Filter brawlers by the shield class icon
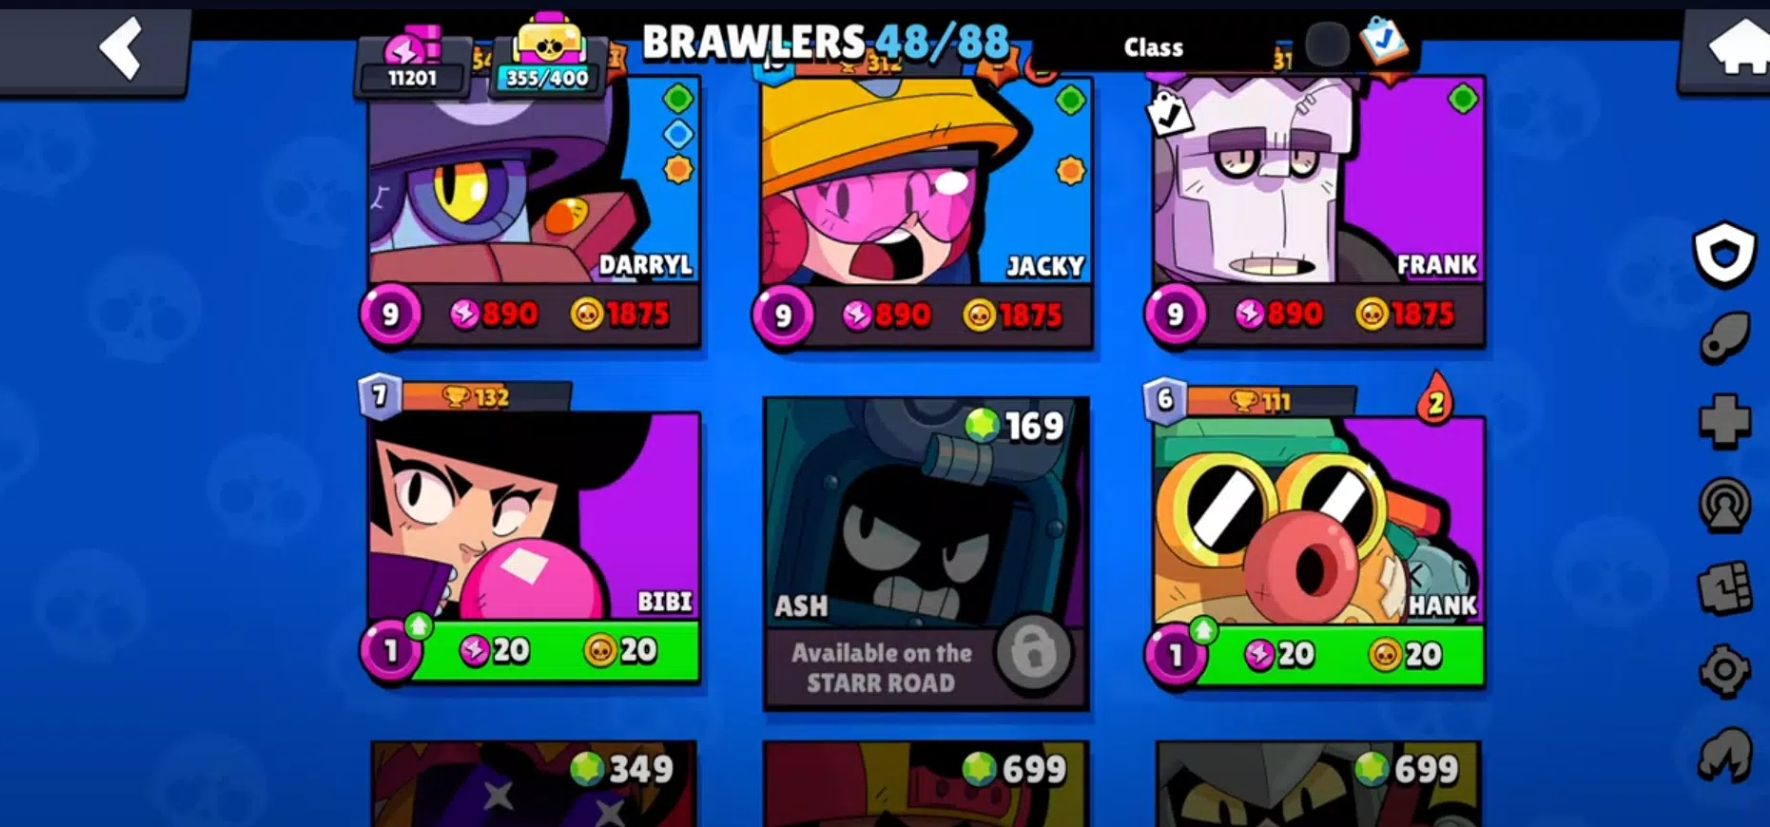Screen dimensions: 1770x827 pos(1725,256)
